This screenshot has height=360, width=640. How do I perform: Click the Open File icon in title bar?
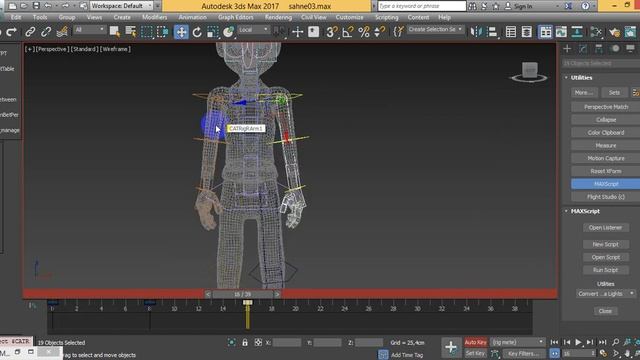tap(24, 6)
